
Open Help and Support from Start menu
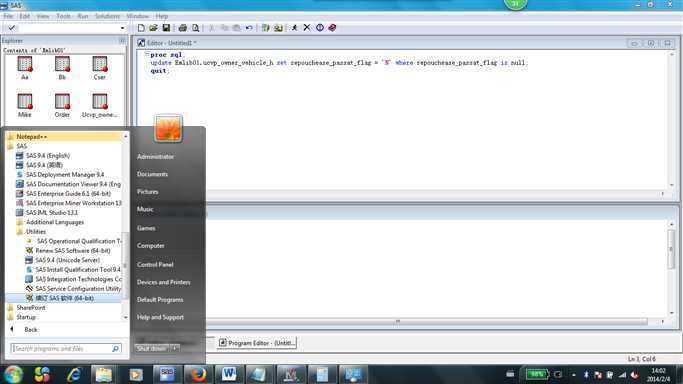tap(160, 317)
